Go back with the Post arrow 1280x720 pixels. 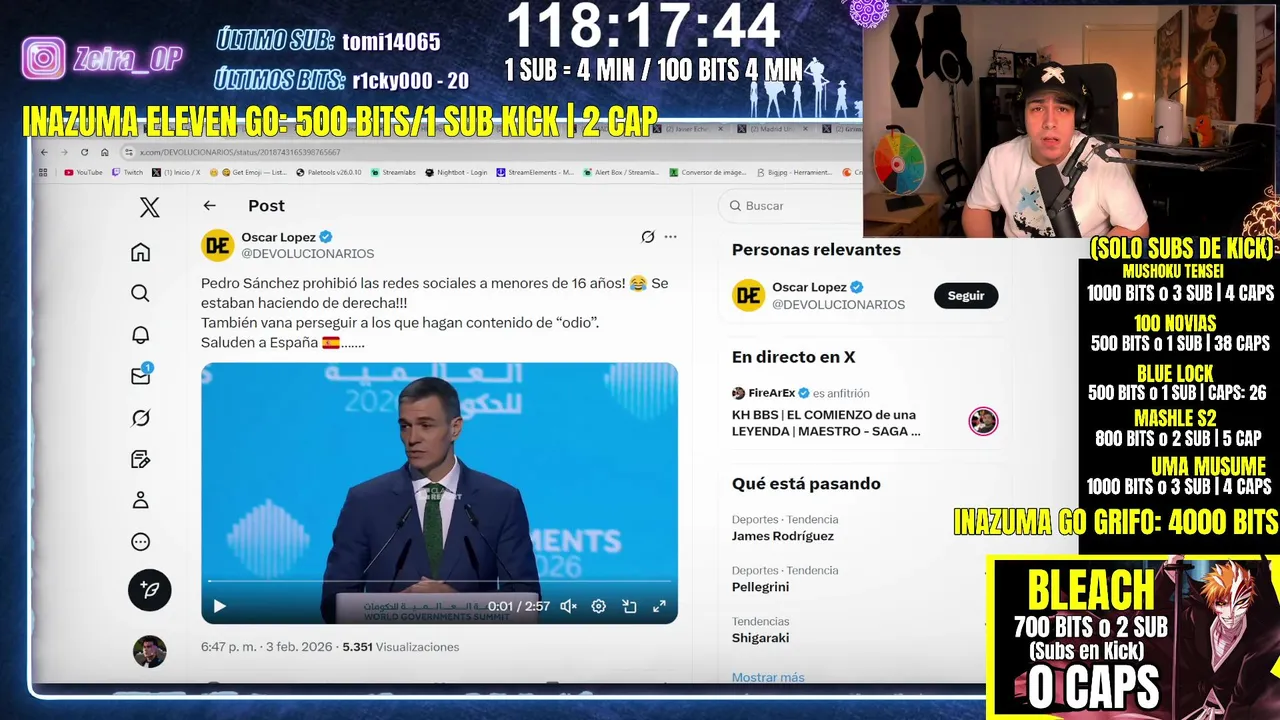[x=209, y=205]
